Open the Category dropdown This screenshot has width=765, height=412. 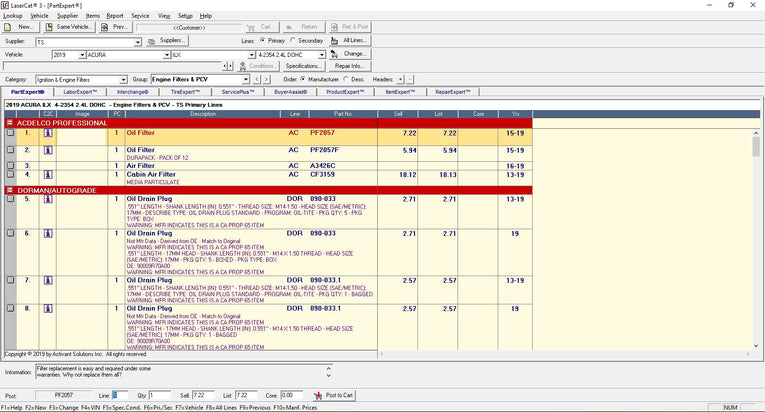(x=124, y=78)
